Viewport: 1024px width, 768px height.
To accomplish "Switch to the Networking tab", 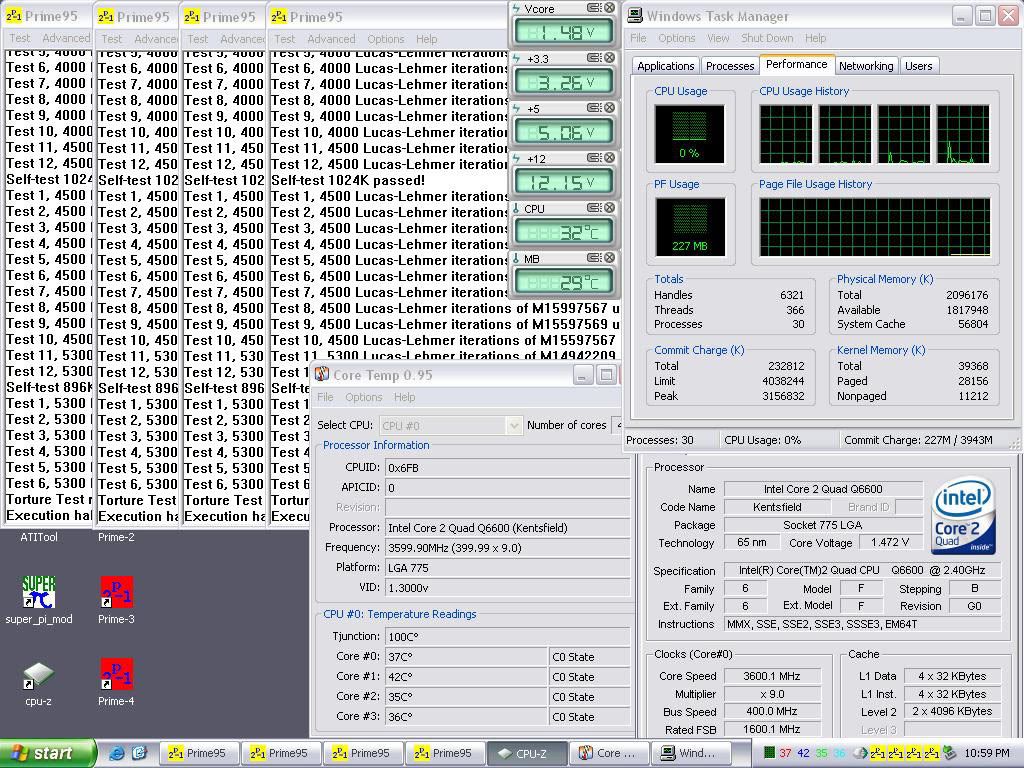I will 866,66.
